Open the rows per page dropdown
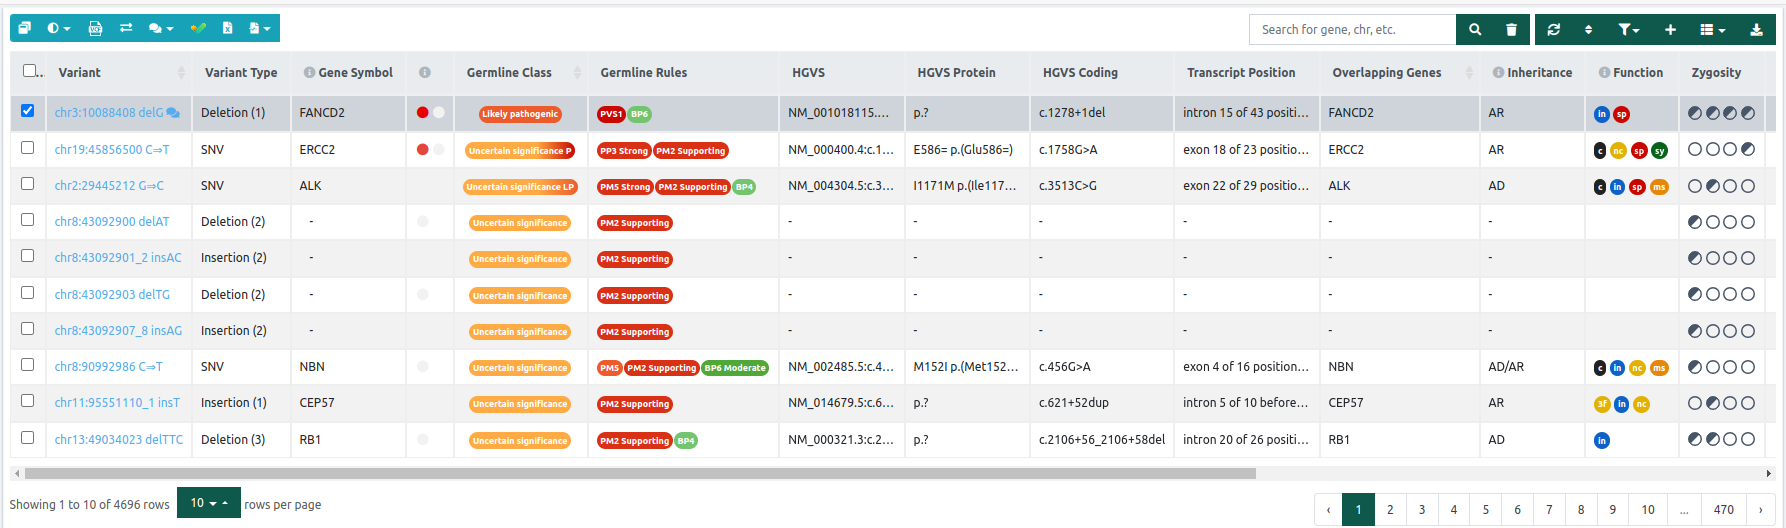The image size is (1786, 528). pos(209,503)
